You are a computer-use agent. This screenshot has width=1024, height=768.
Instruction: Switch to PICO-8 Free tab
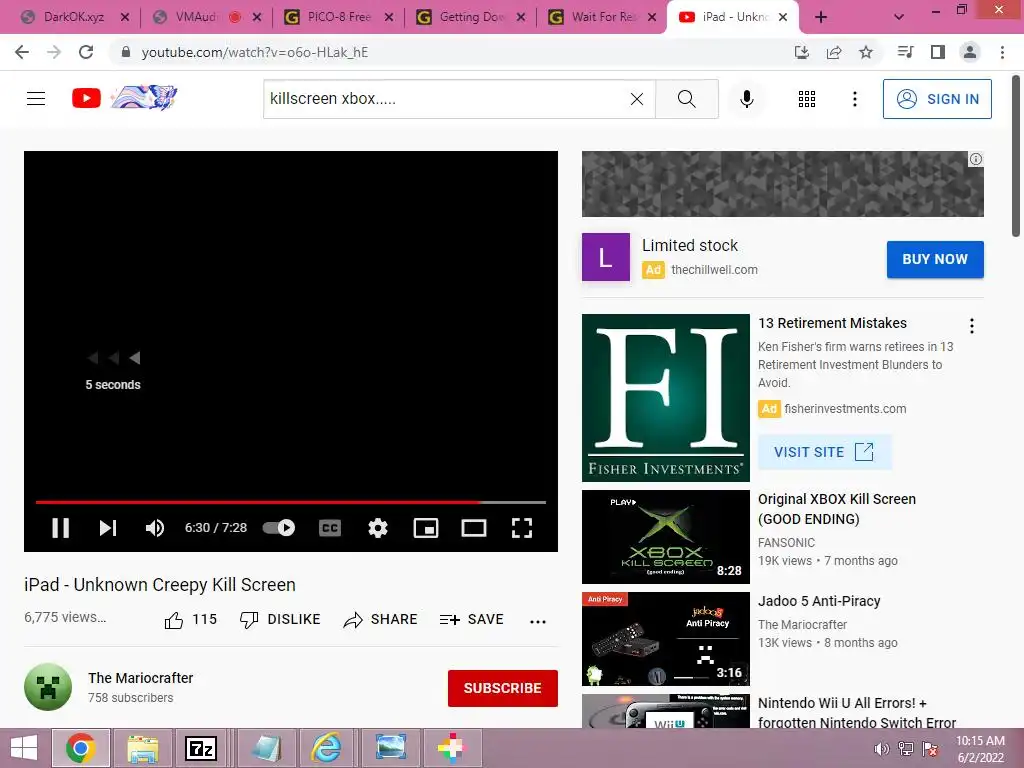[338, 17]
